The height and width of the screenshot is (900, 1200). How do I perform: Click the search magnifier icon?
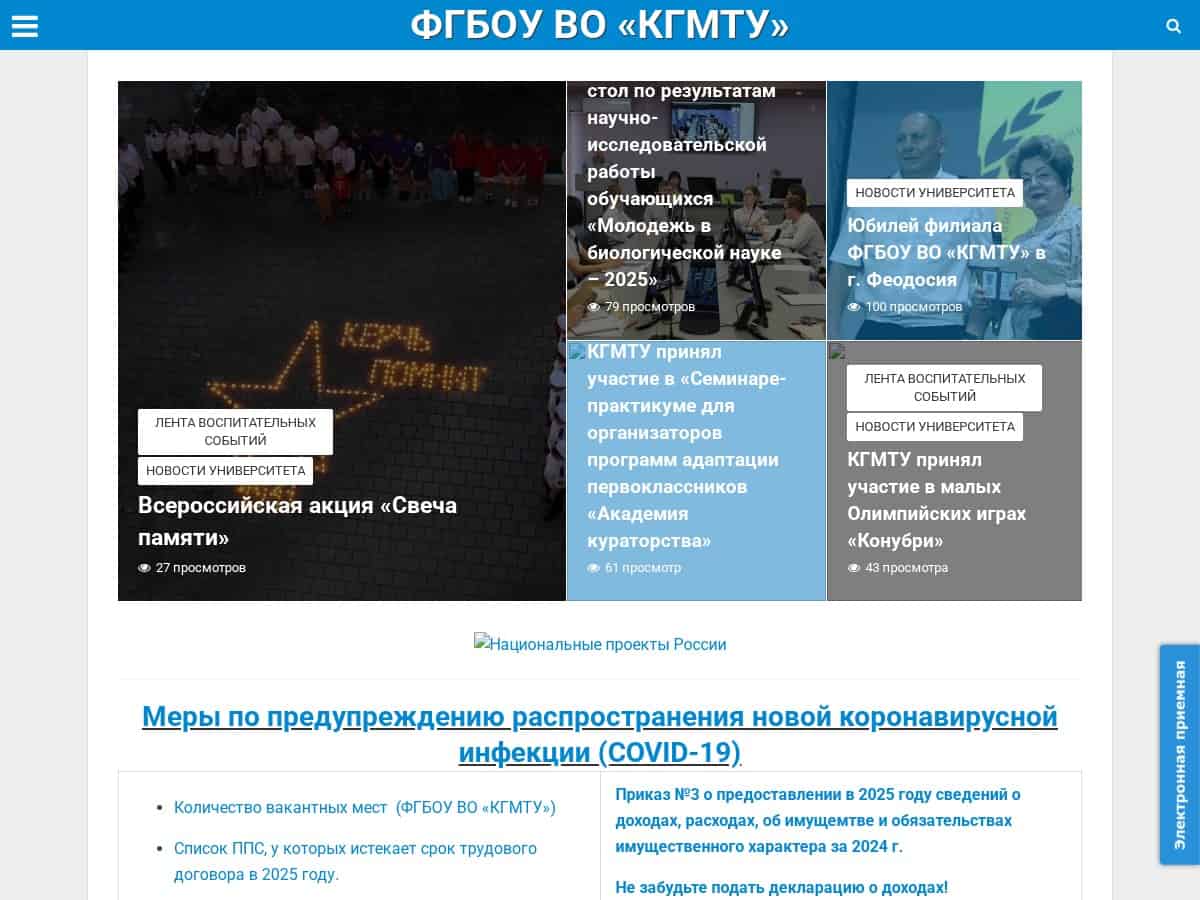click(x=1174, y=26)
